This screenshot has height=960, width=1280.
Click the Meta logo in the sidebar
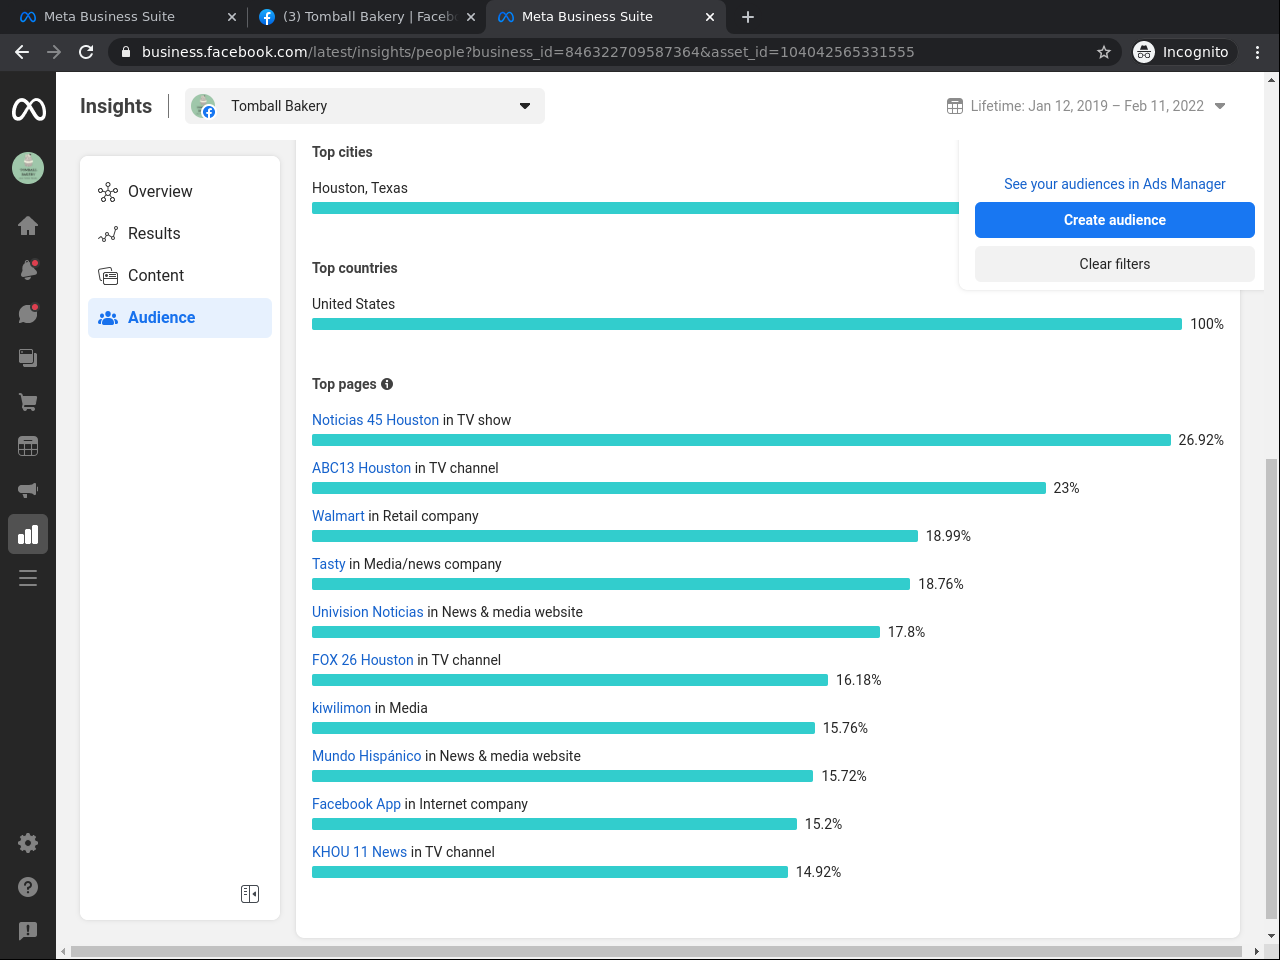(x=28, y=108)
